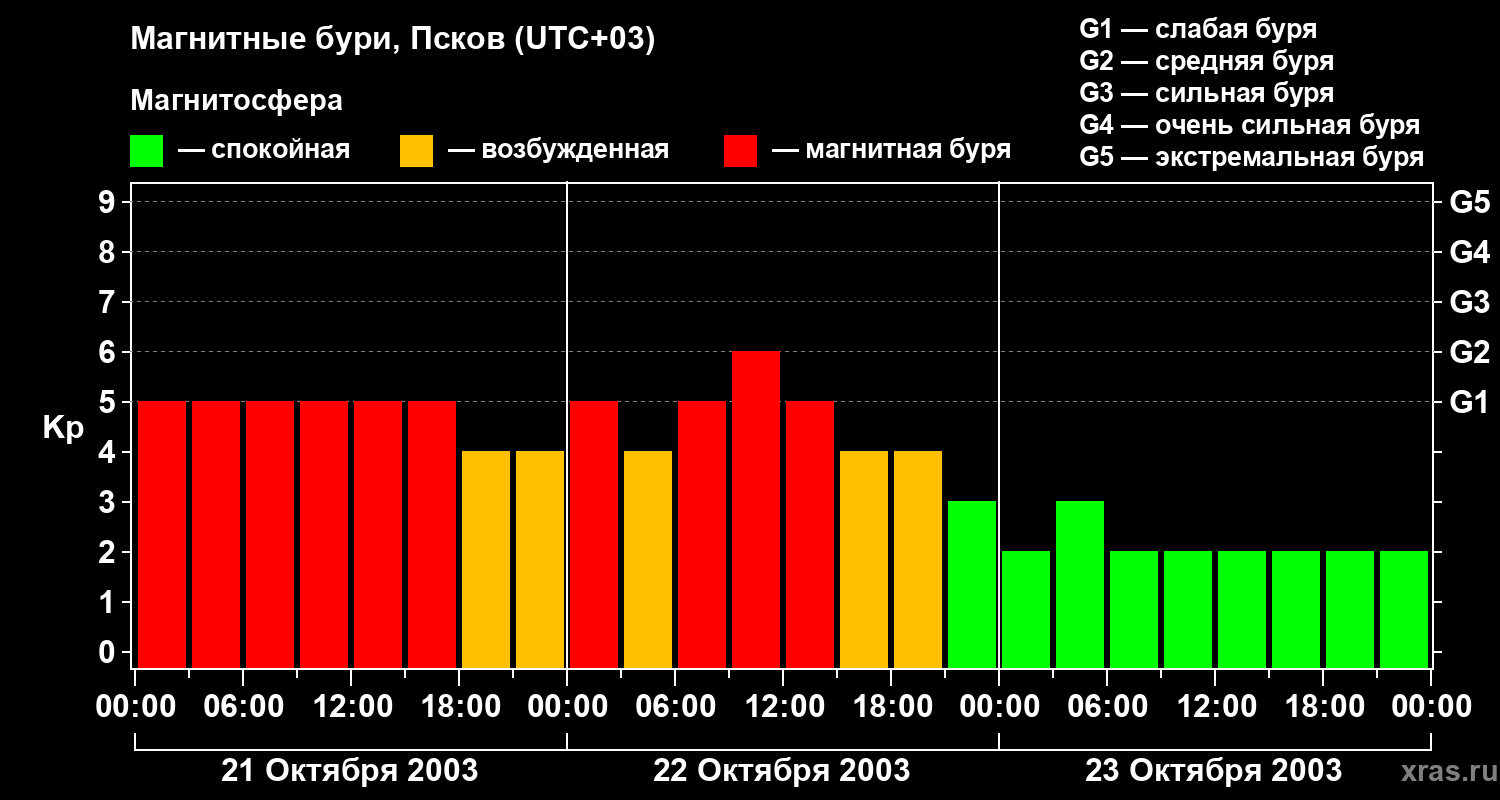The image size is (1500, 800).
Task: Select the tallest red bar at Kp 6
Action: (755, 509)
